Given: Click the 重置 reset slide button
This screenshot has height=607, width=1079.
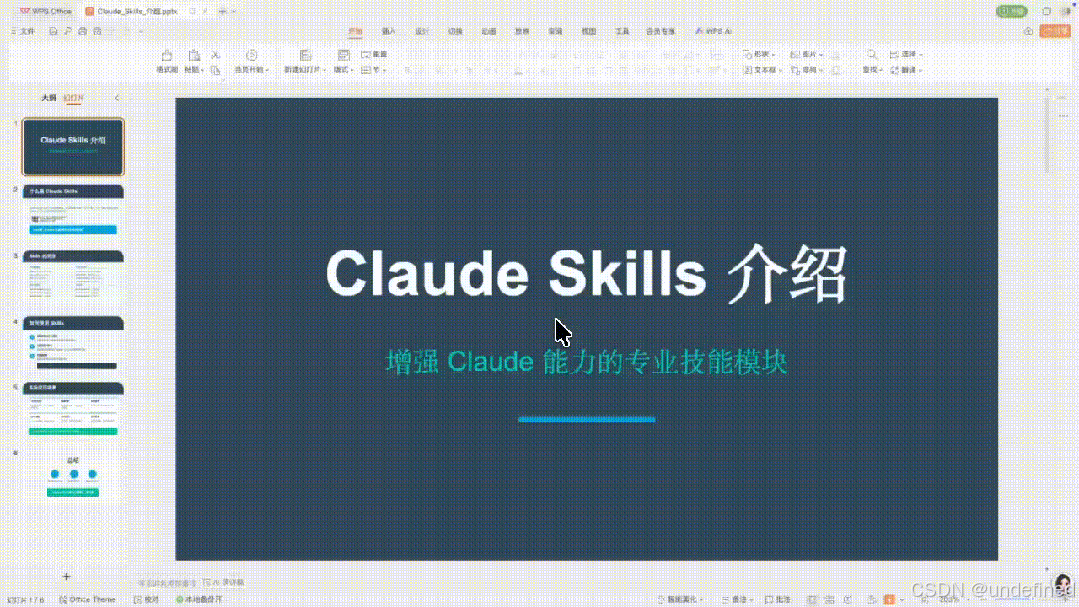Looking at the screenshot, I should click(374, 54).
